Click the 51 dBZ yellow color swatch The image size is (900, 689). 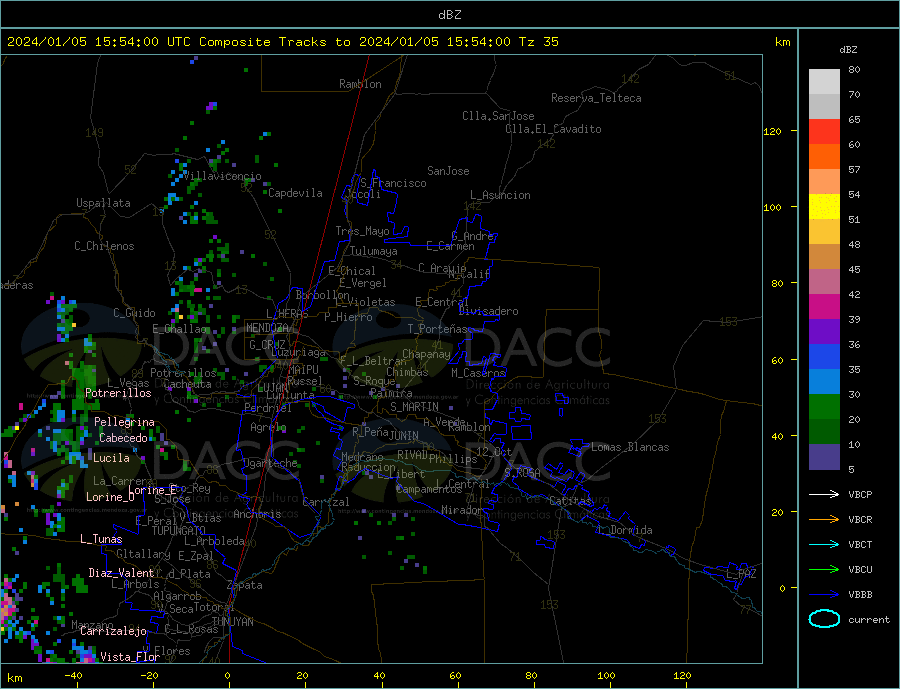(x=824, y=207)
